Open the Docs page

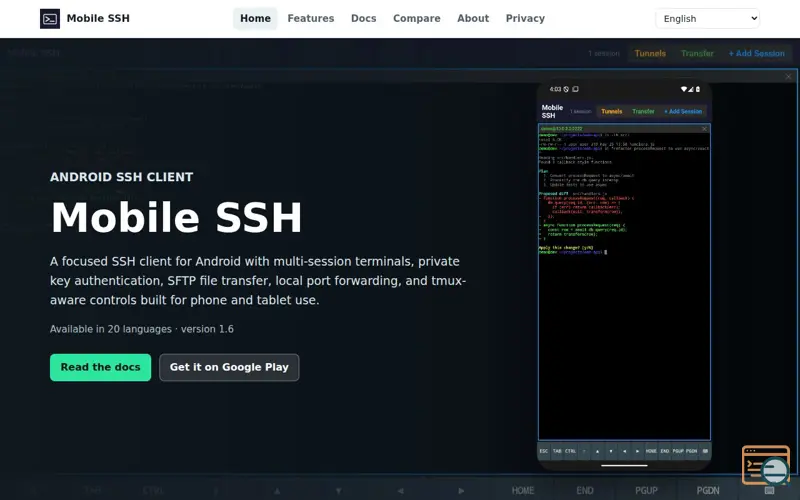(x=363, y=18)
